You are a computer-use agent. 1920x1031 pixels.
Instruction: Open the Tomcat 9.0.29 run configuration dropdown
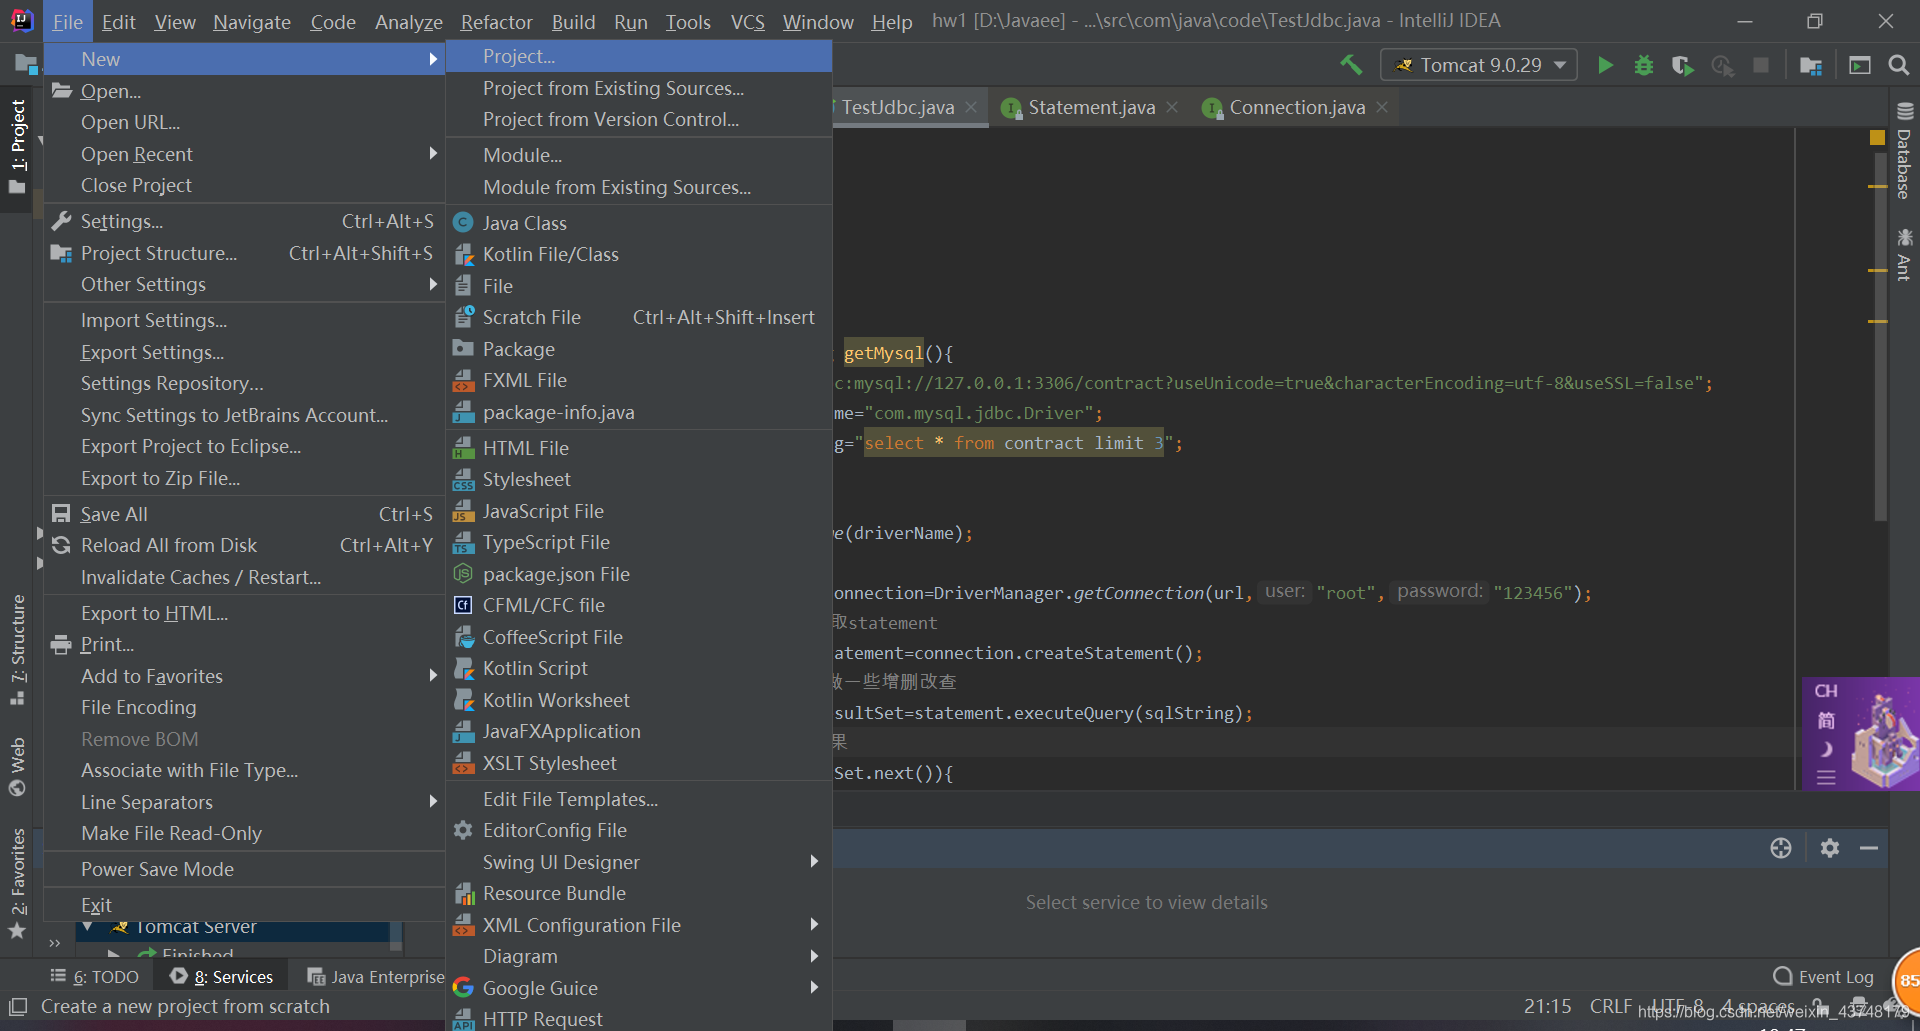click(1479, 65)
